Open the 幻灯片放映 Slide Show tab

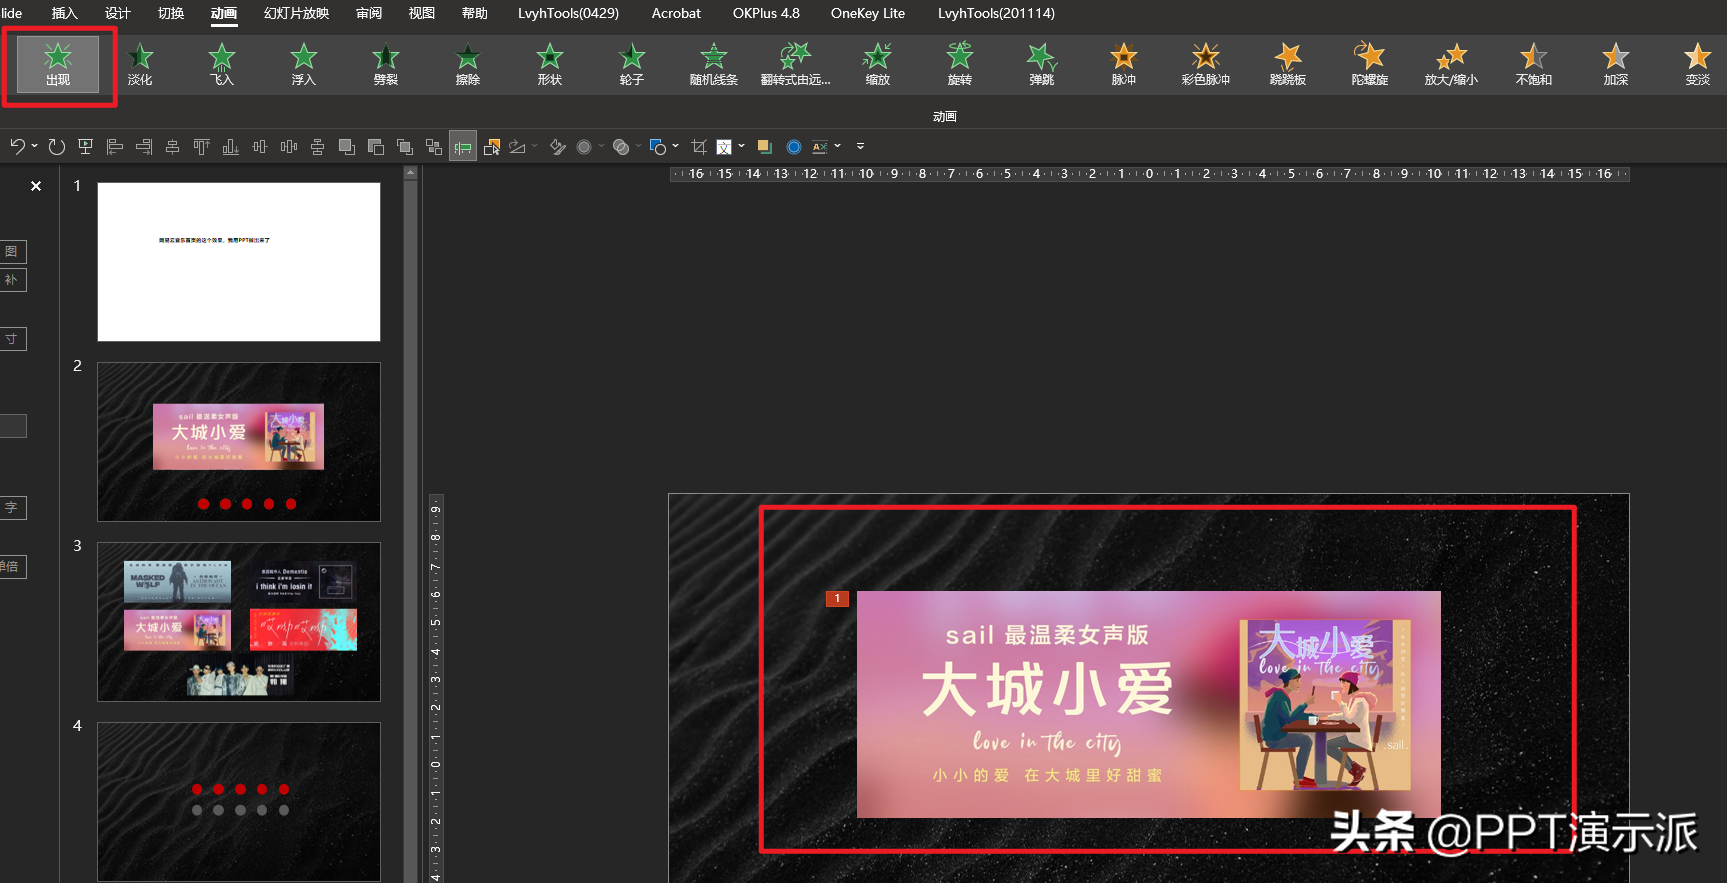coord(297,13)
